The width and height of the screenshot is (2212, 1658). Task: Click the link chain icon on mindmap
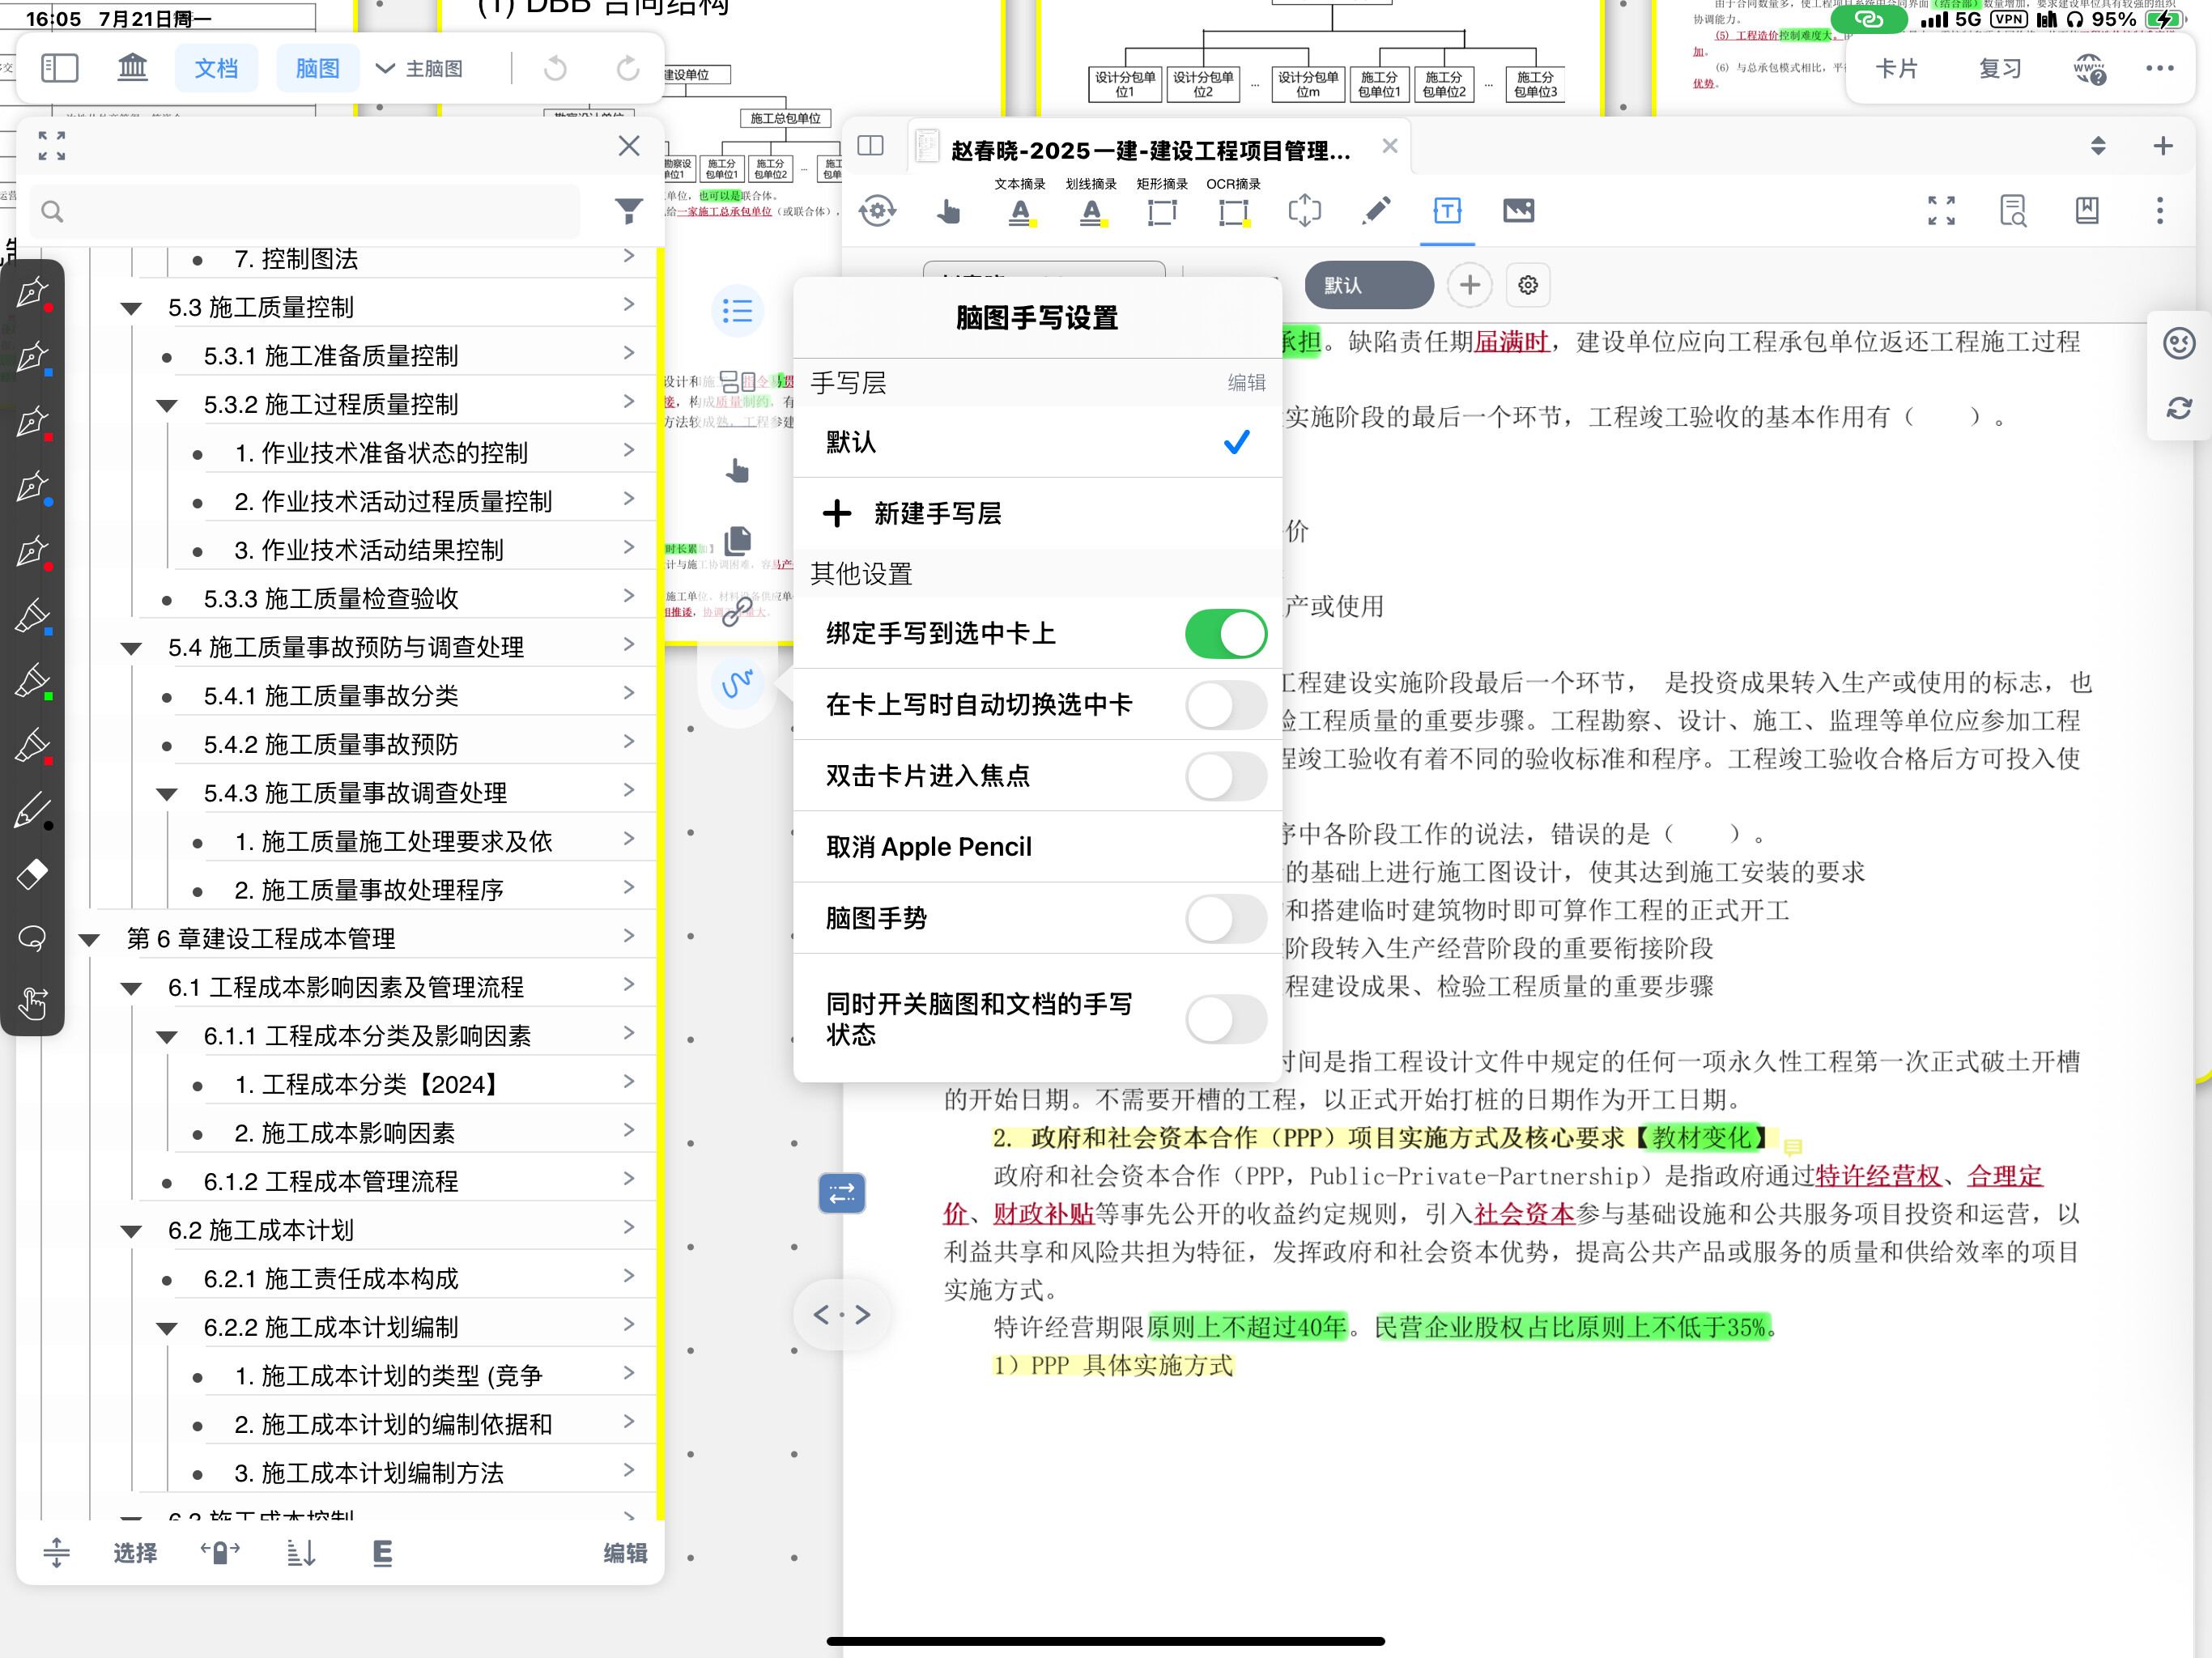(738, 611)
